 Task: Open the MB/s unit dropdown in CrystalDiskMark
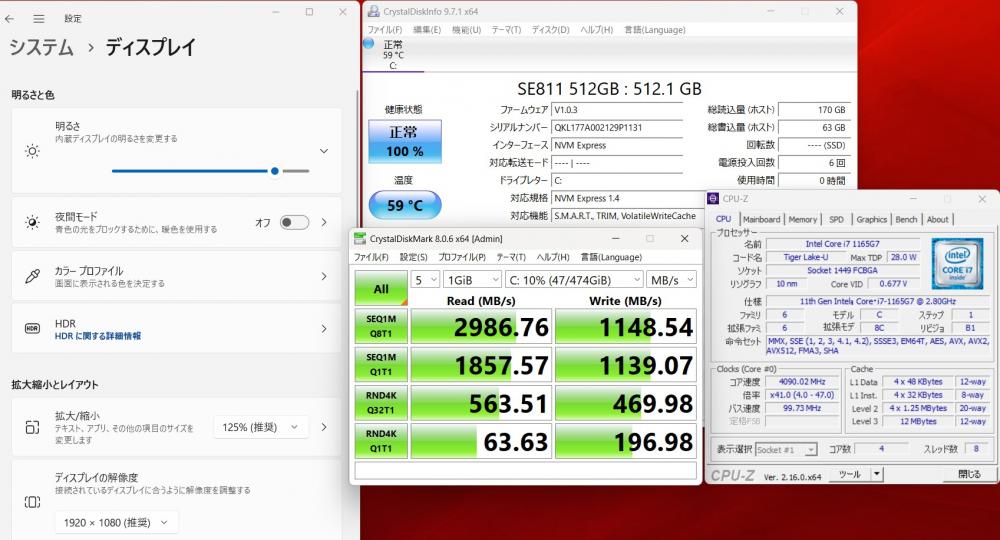pyautogui.click(x=671, y=279)
